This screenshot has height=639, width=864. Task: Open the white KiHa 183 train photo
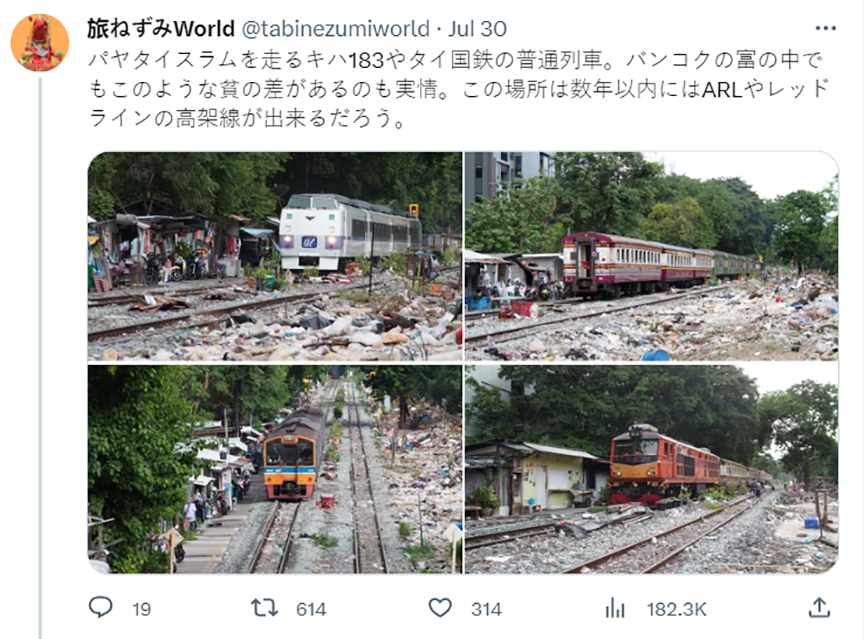coord(274,256)
